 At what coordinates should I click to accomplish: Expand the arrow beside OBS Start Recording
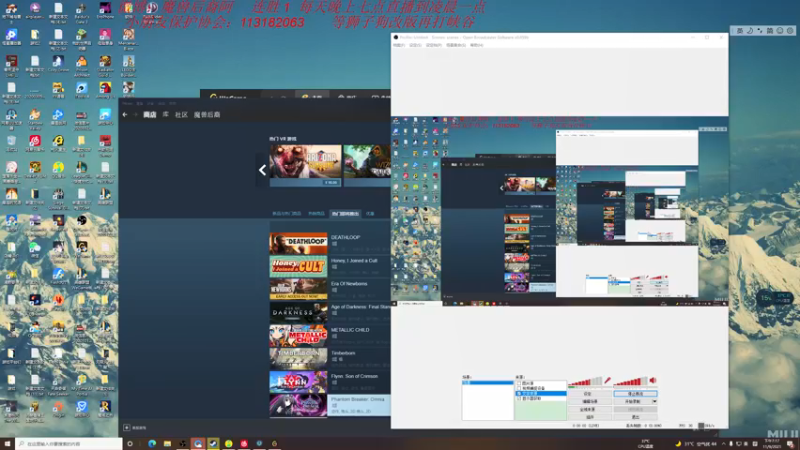655,402
